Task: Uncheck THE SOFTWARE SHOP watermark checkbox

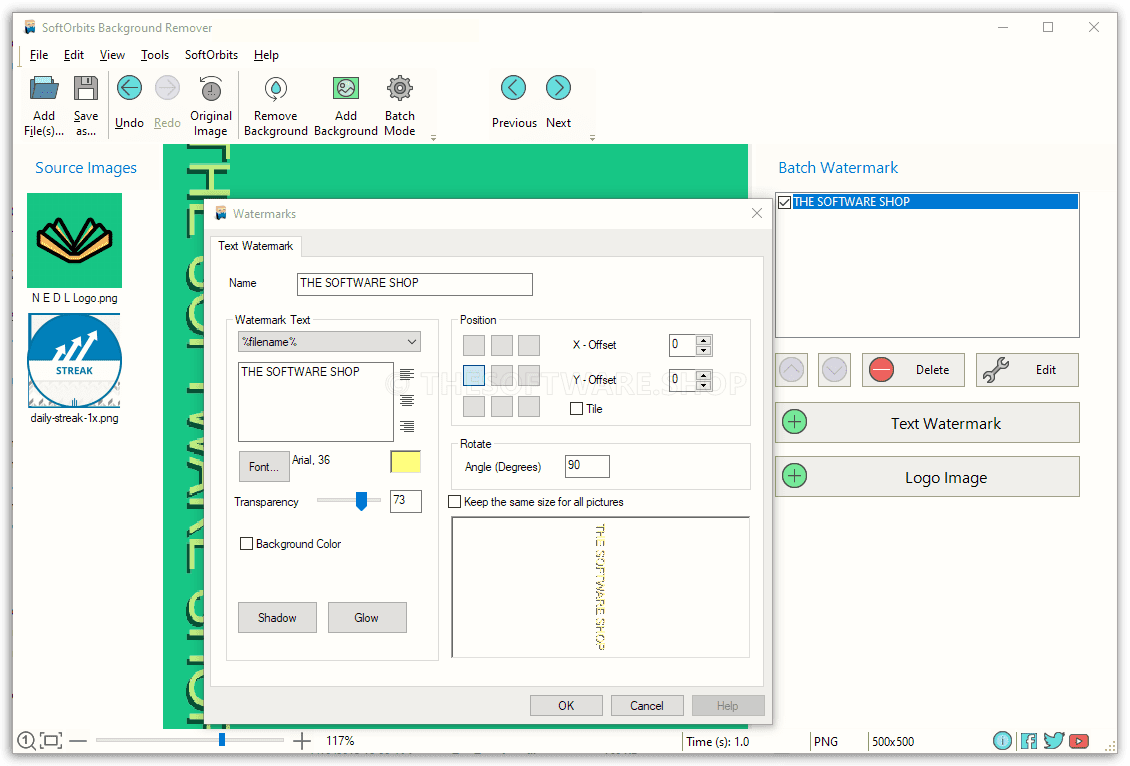Action: [785, 202]
